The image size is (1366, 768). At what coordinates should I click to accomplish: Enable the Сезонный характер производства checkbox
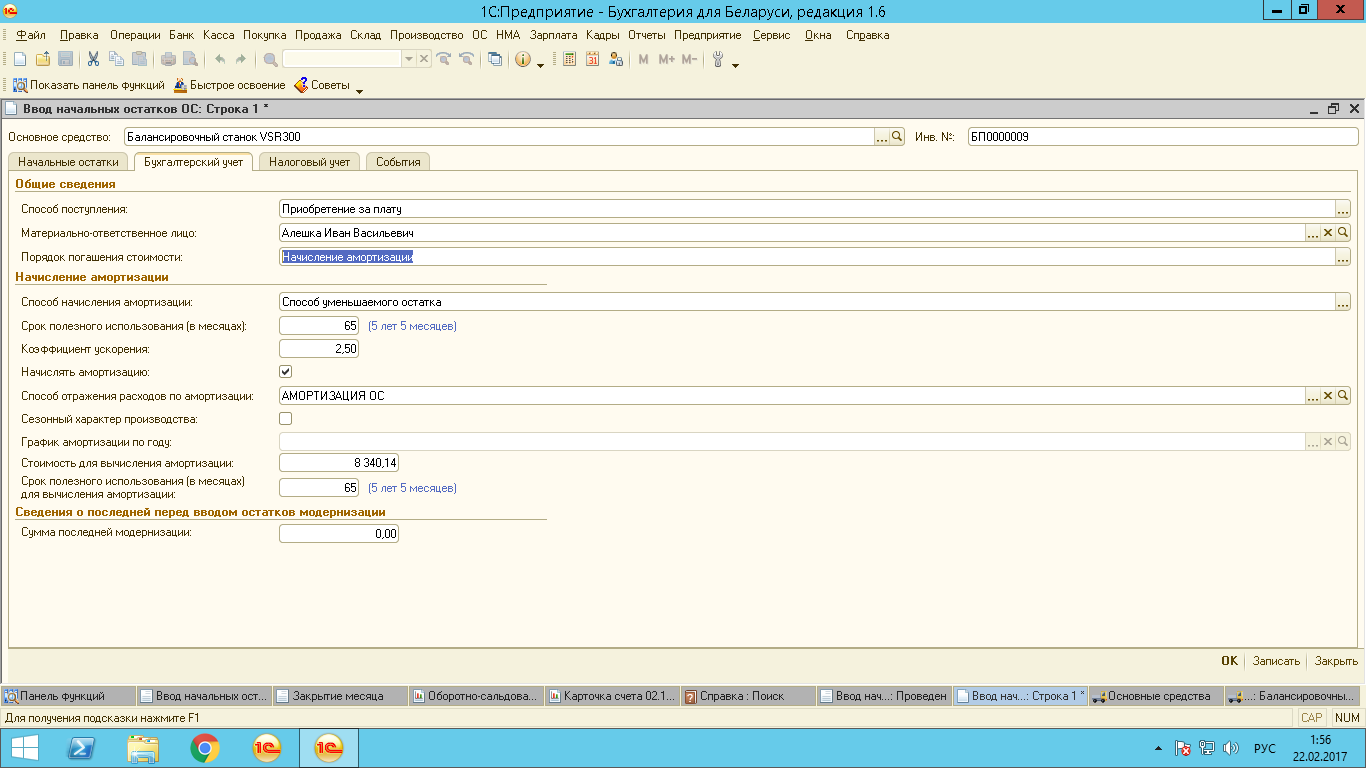(x=286, y=419)
